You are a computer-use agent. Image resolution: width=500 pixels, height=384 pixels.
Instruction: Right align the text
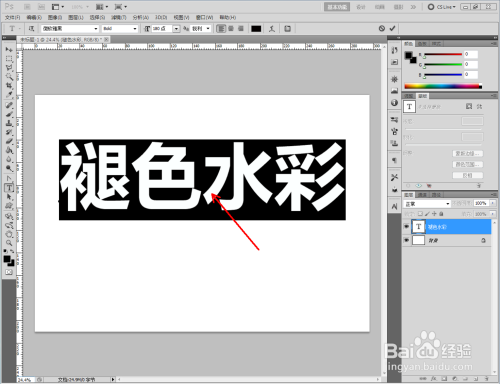241,29
